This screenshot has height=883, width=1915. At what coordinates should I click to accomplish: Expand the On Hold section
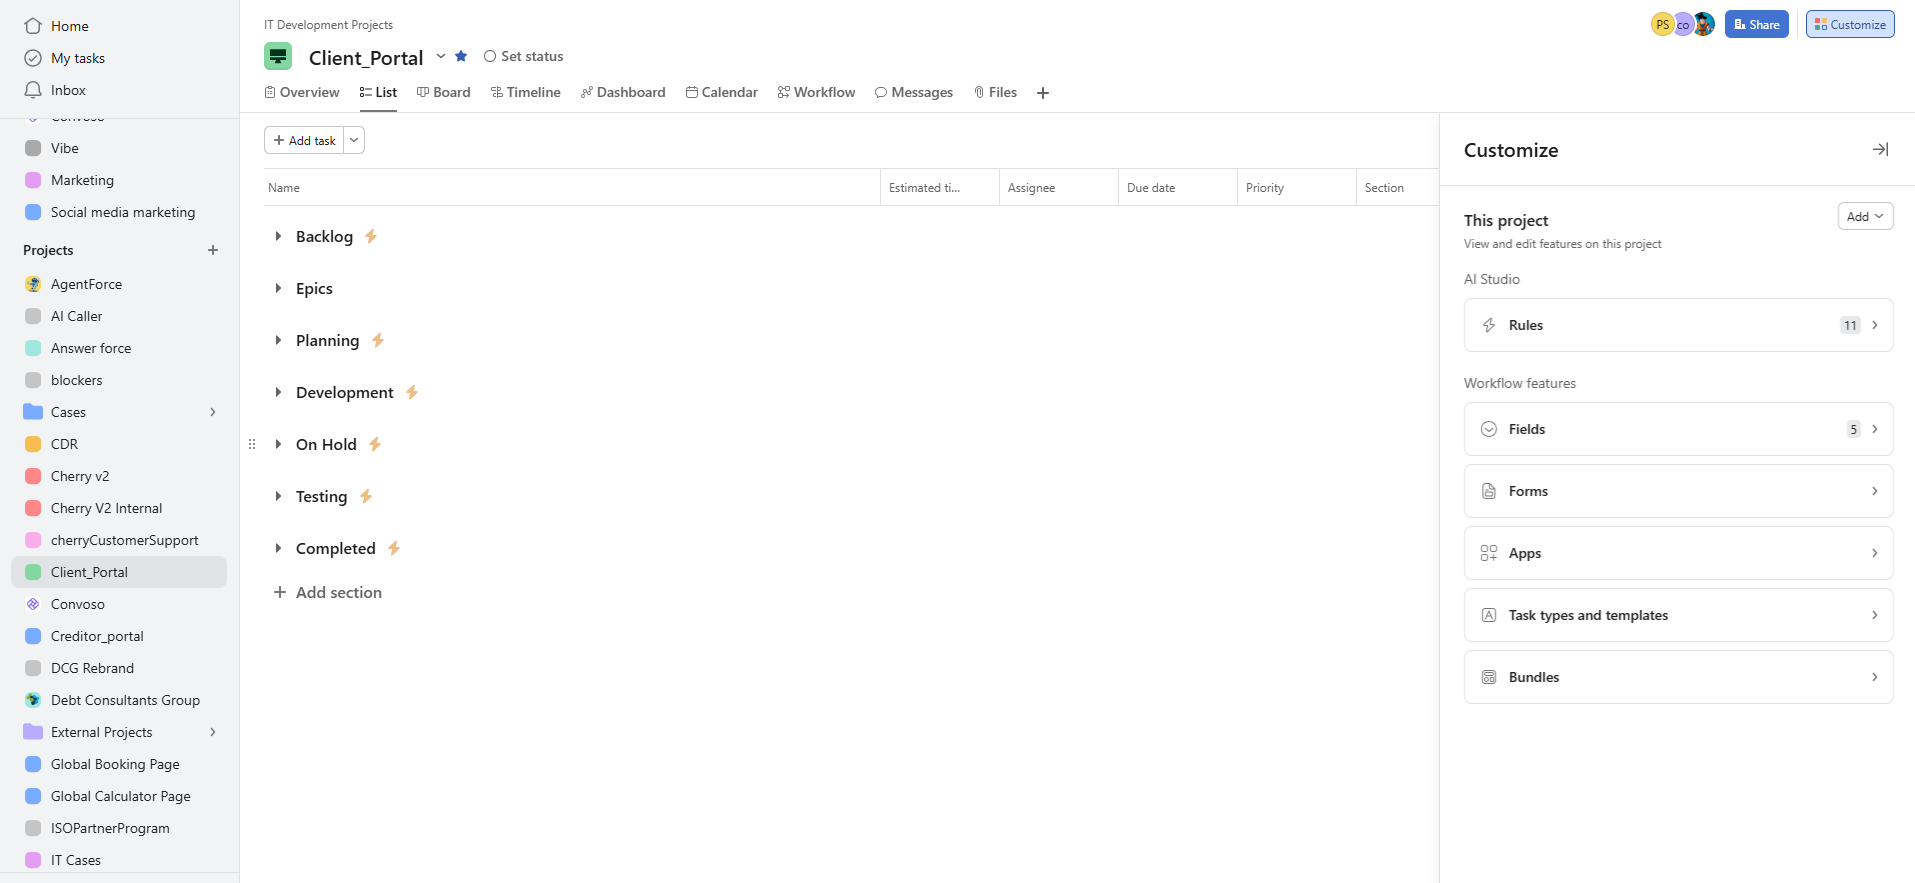278,444
